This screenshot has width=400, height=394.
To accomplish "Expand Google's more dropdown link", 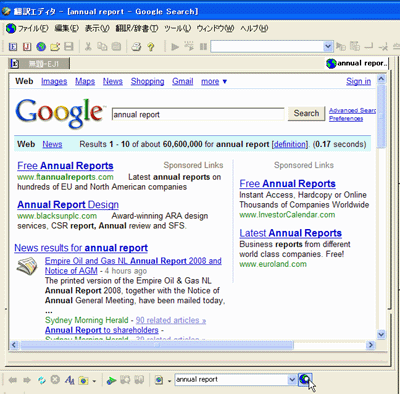I will coord(214,81).
